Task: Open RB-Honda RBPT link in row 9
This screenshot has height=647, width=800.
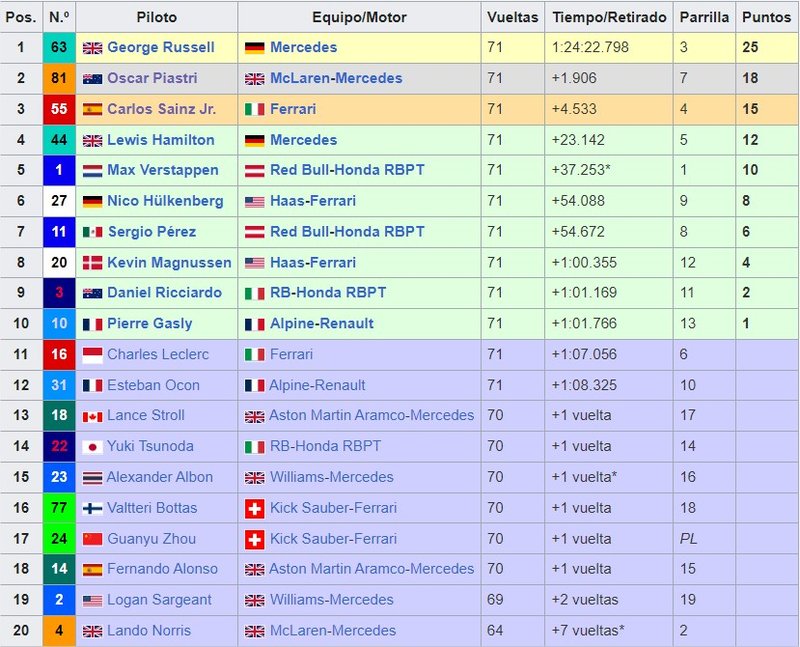Action: [328, 292]
